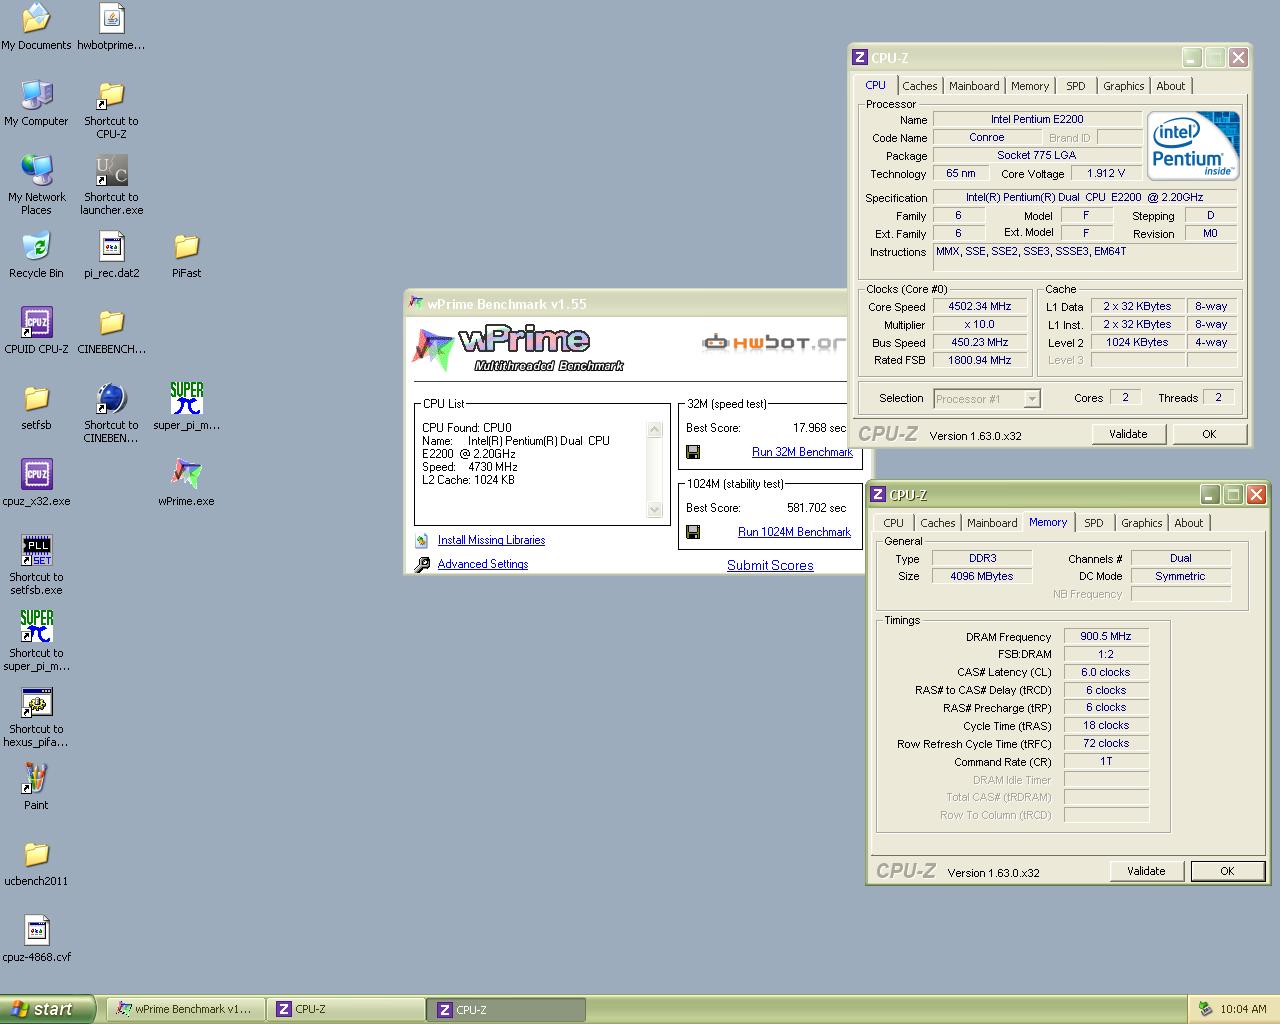
Task: Click the hwbot.org banner logo
Action: tap(775, 343)
